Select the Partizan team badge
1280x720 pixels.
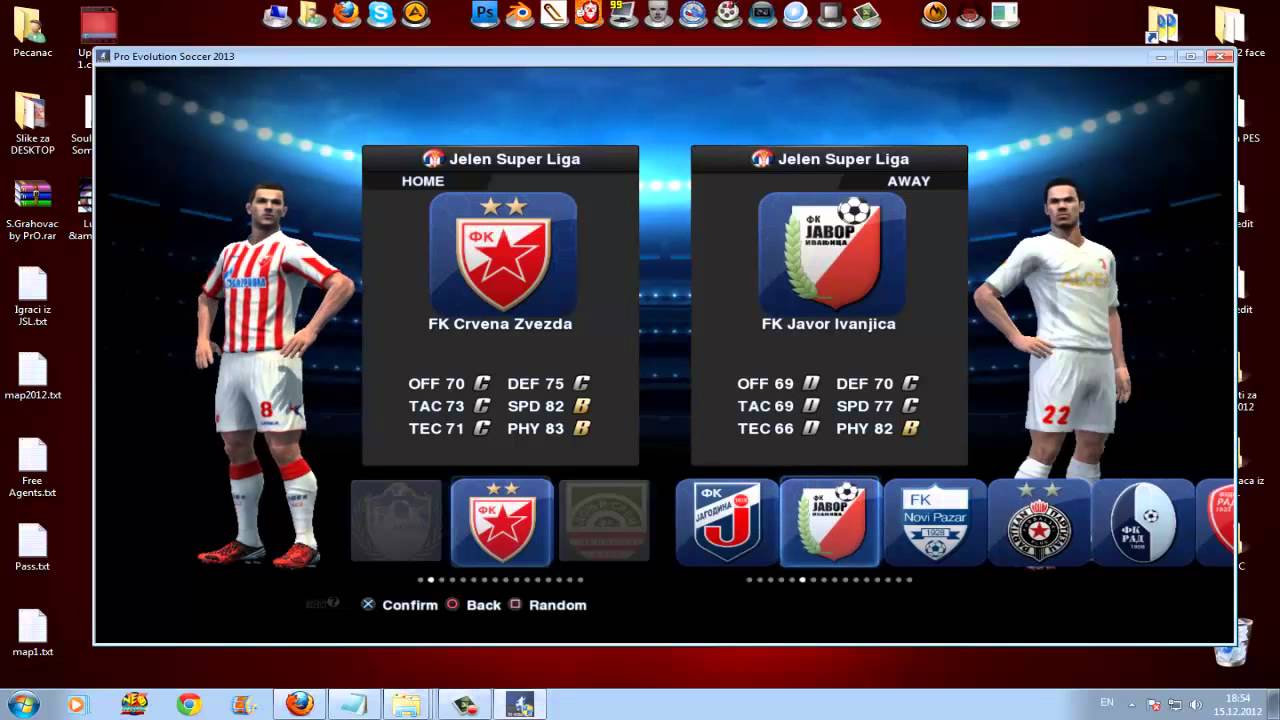pos(1039,523)
